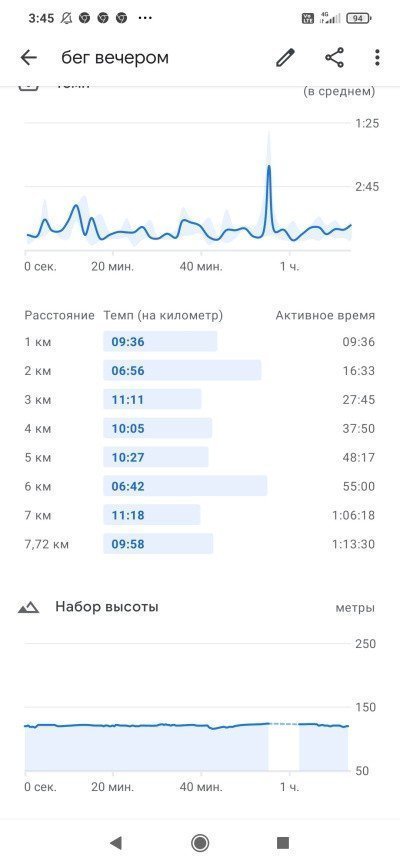The image size is (400, 867).
Task: Tap the dashed gap in elevation chart
Action: (283, 724)
